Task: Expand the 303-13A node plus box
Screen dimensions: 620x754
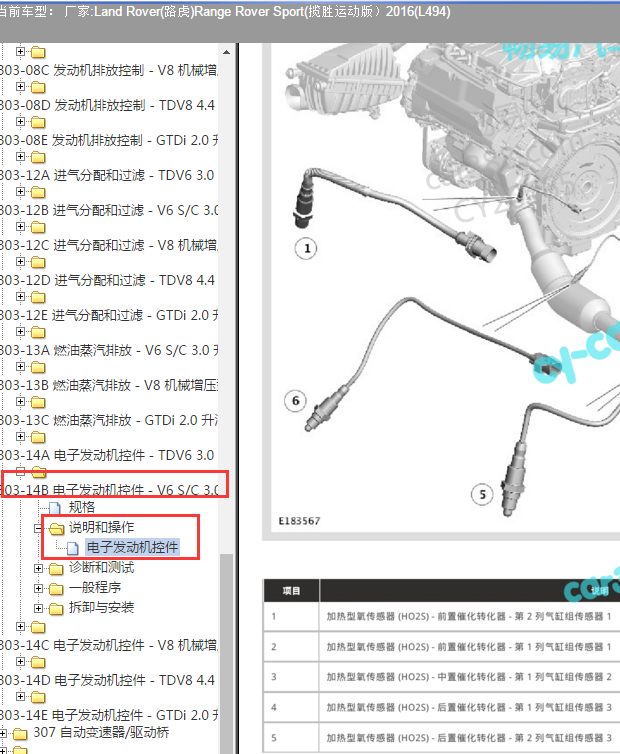Action: click(x=20, y=332)
